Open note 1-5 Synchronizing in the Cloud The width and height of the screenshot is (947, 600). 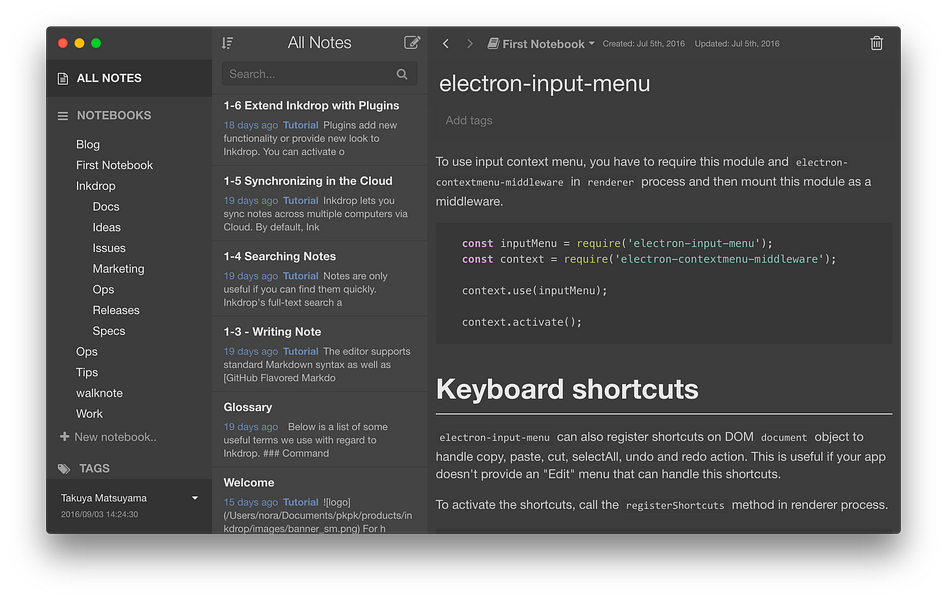tap(319, 203)
